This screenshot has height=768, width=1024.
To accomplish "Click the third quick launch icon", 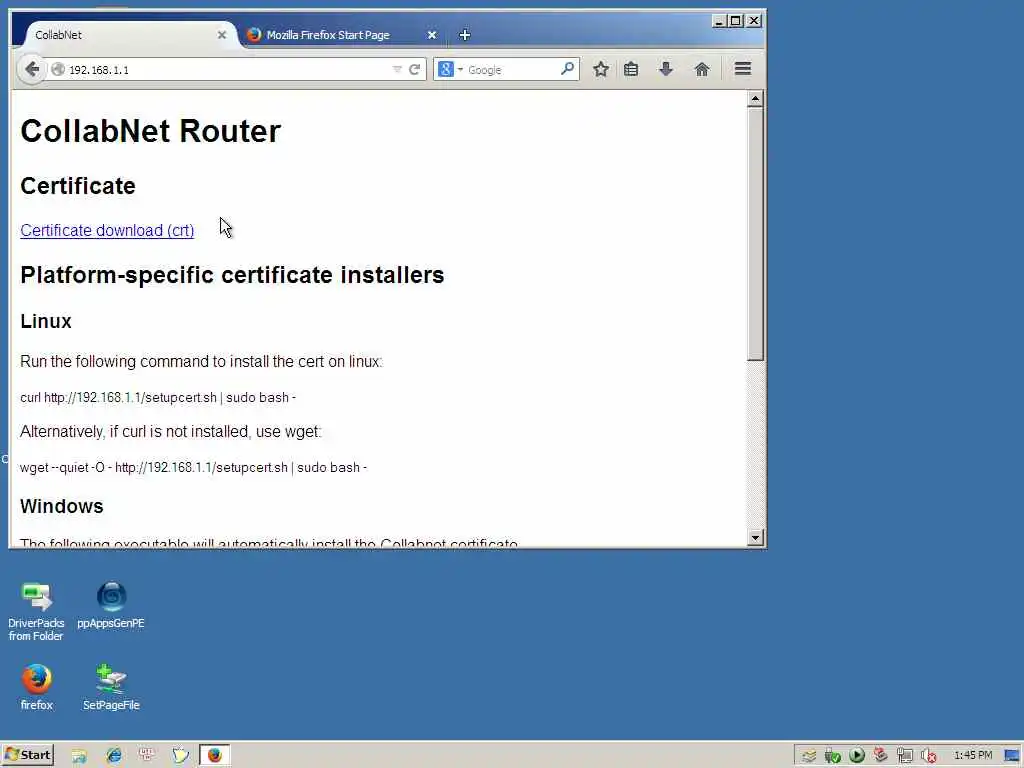I will click(x=147, y=756).
